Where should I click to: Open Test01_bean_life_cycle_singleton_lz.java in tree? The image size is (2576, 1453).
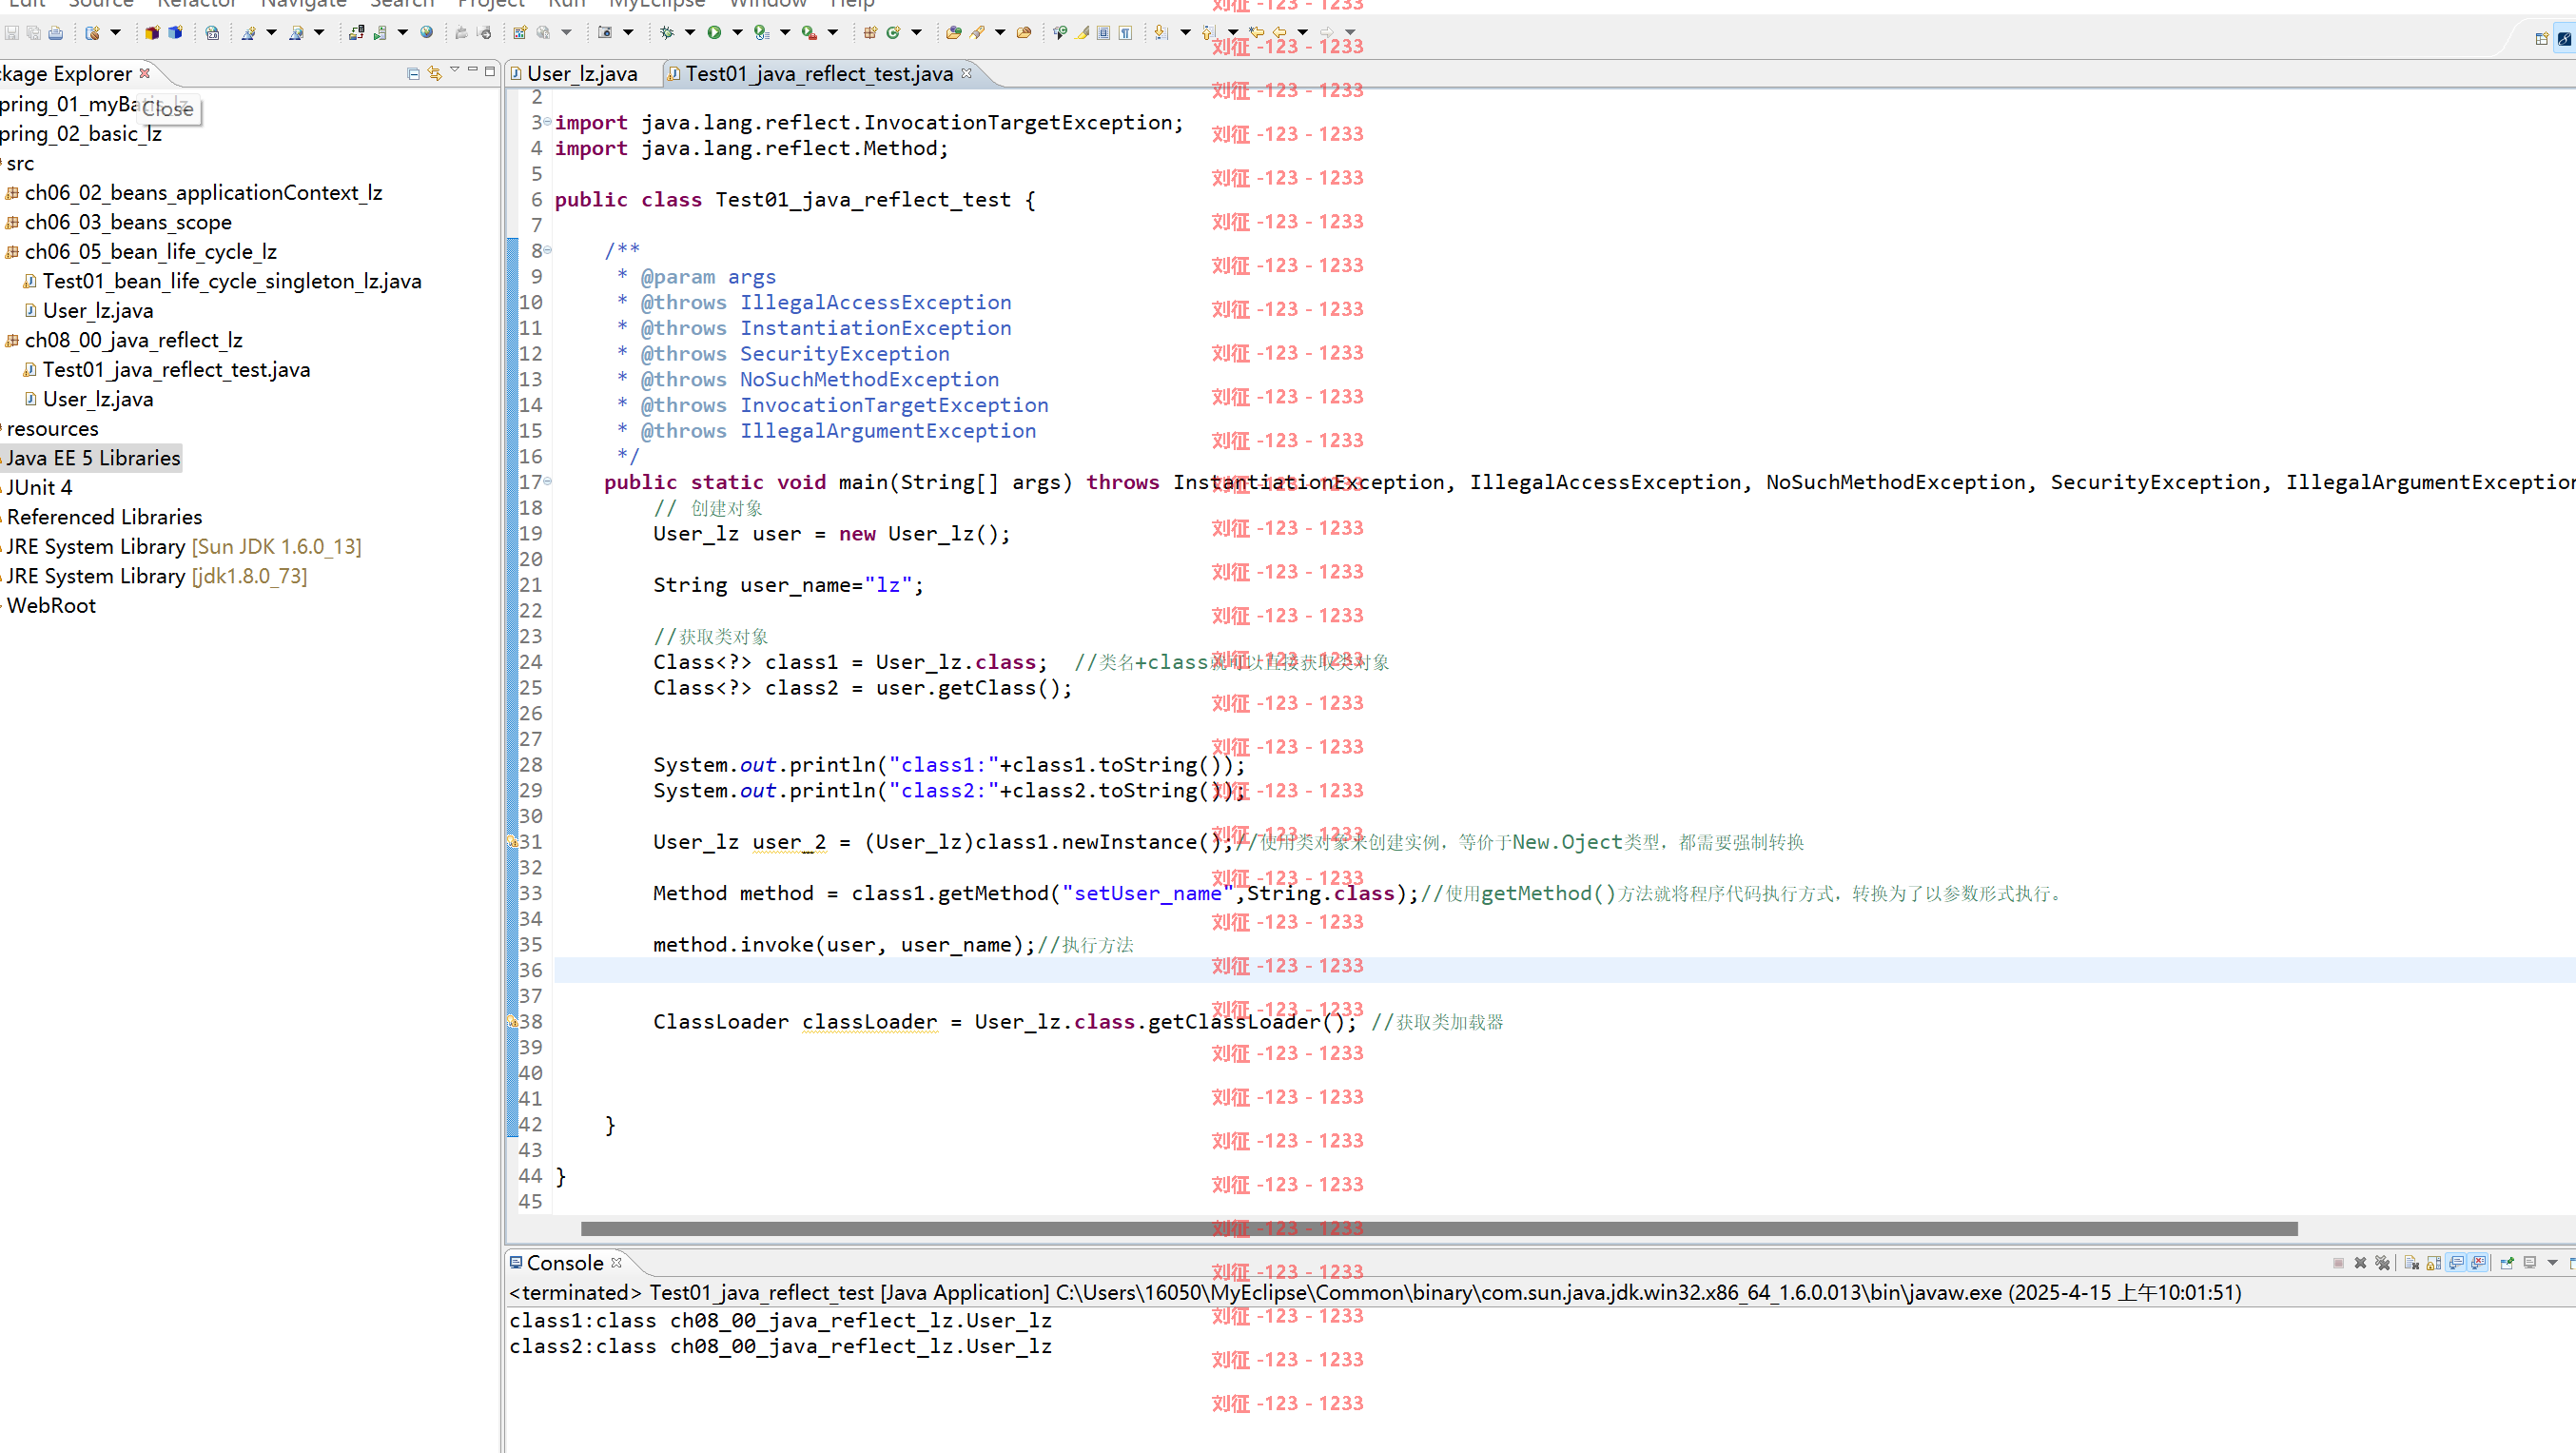coord(231,281)
